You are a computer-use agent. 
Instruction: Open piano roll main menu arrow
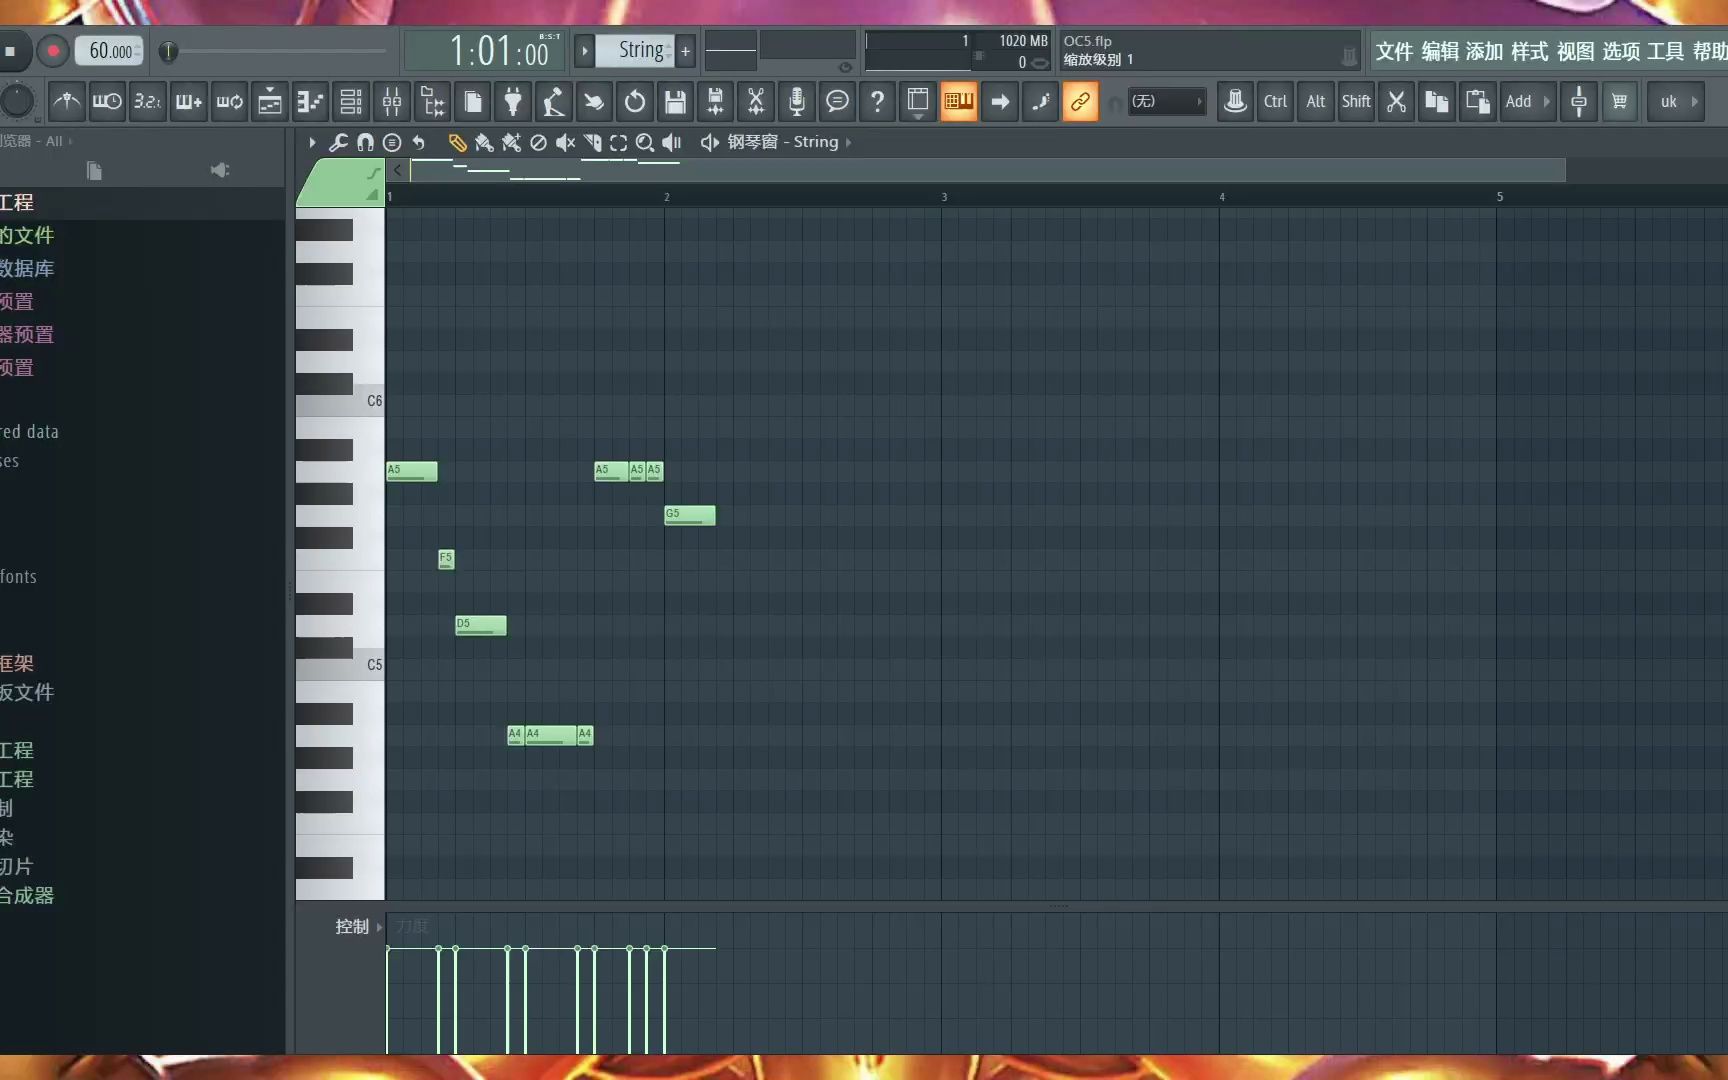312,143
